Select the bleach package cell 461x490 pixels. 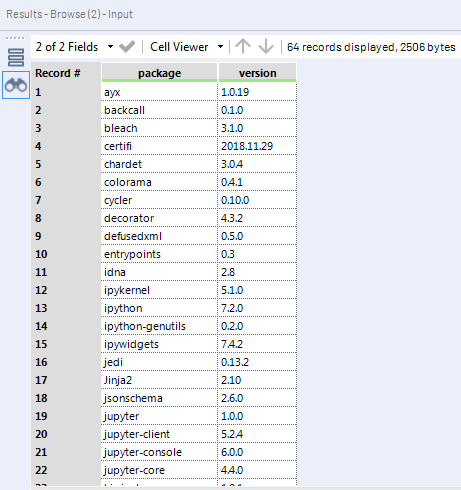coord(159,128)
